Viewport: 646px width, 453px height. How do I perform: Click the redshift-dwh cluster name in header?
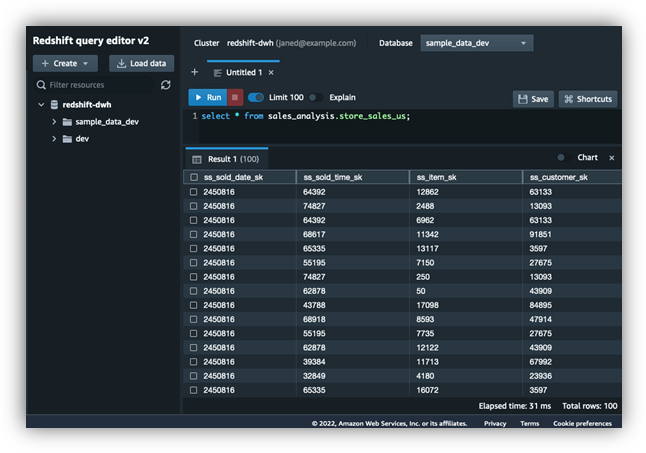(x=250, y=43)
